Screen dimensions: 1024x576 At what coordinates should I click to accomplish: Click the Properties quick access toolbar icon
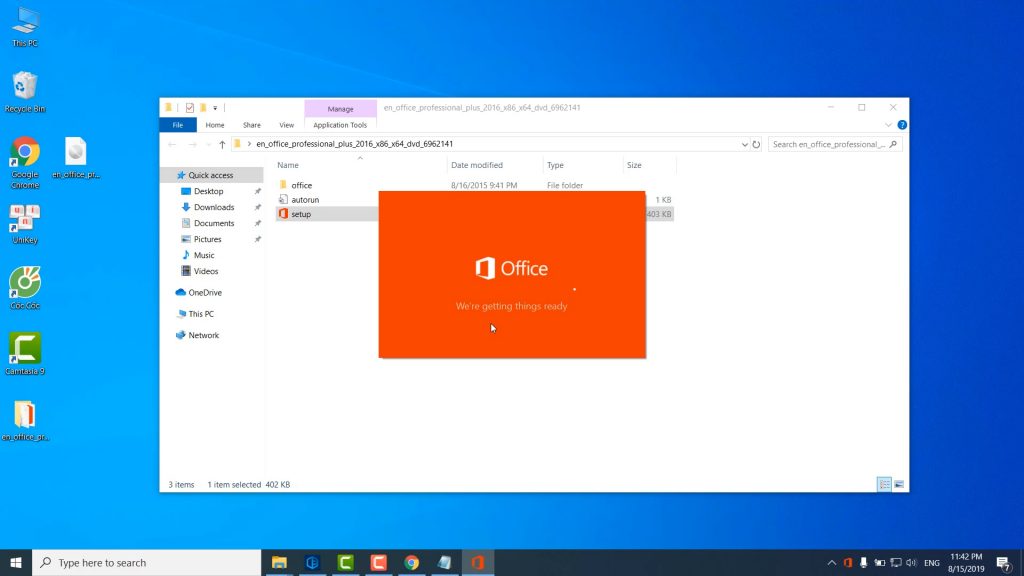pyautogui.click(x=189, y=108)
